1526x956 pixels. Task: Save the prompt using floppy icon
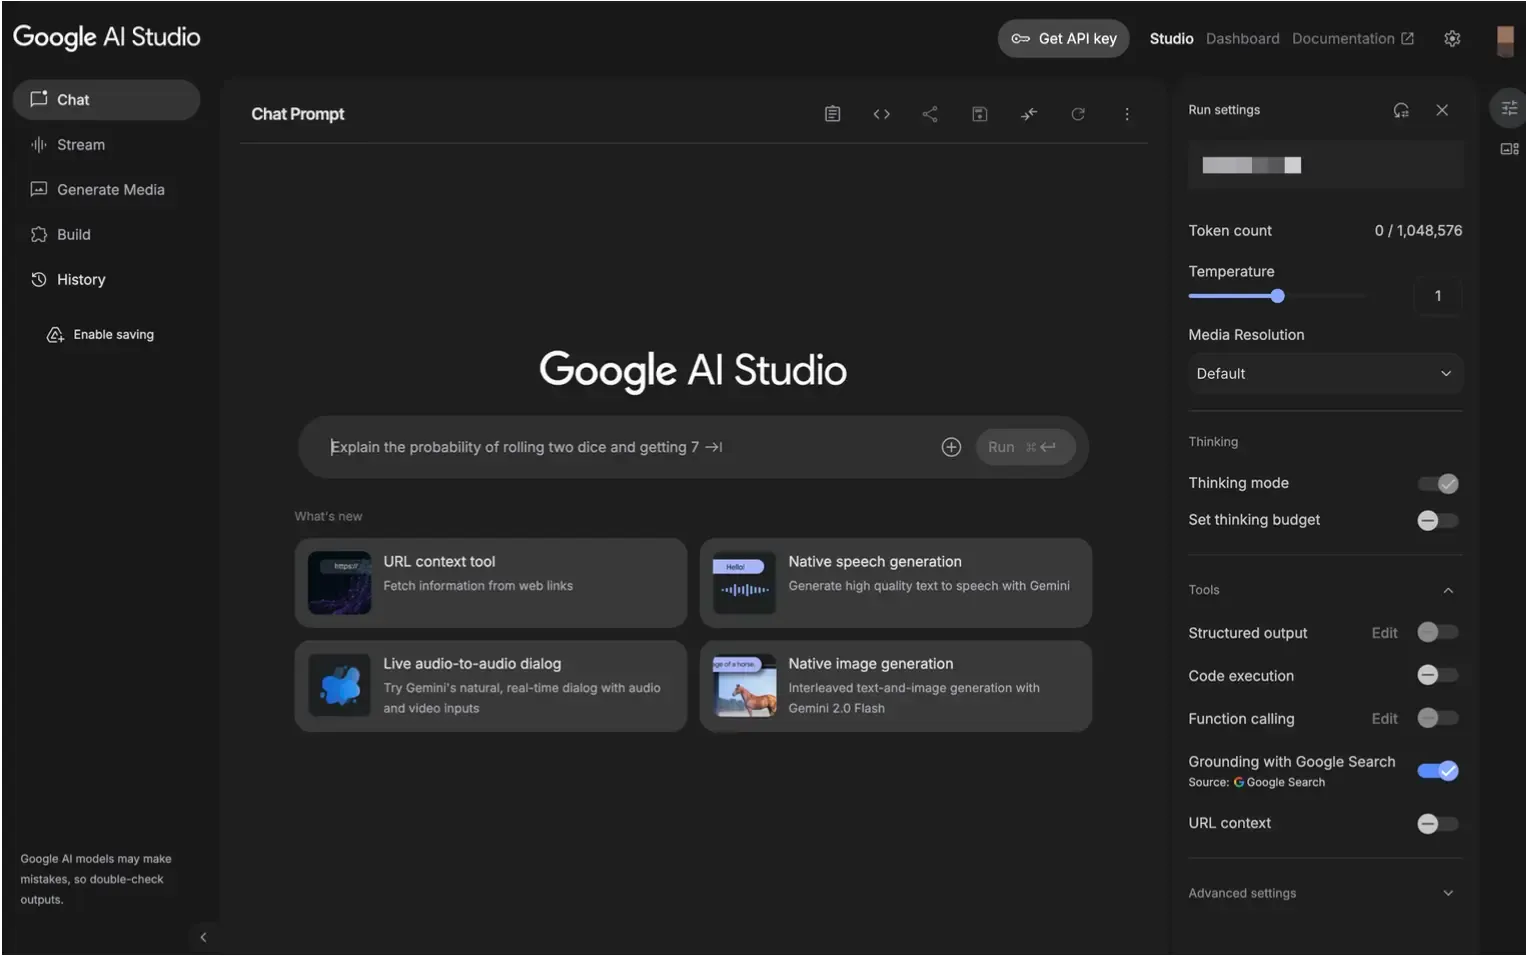point(979,114)
